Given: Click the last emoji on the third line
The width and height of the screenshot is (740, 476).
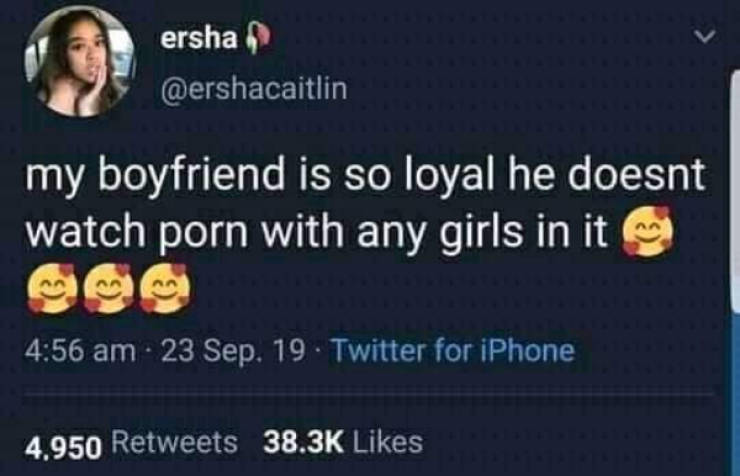Looking at the screenshot, I should pyautogui.click(x=166, y=289).
